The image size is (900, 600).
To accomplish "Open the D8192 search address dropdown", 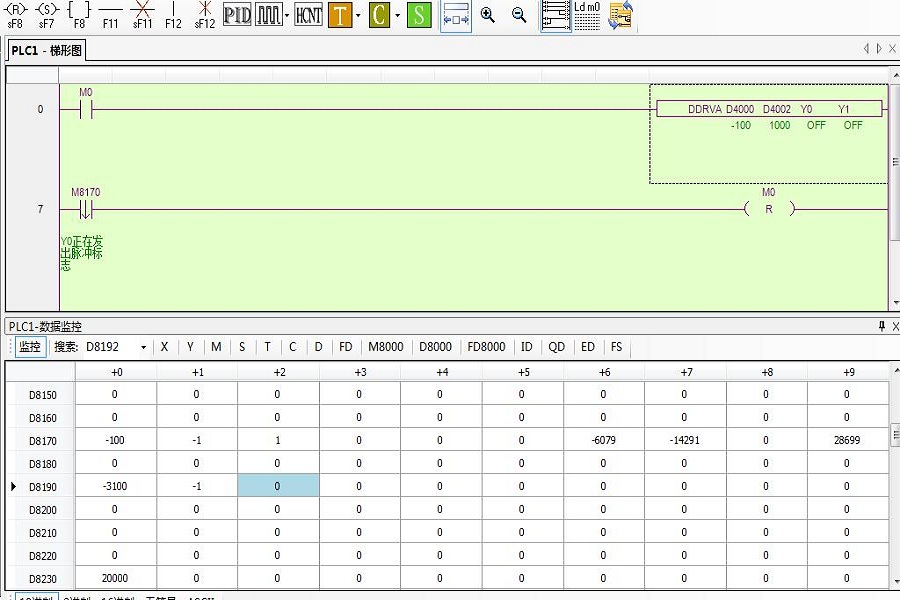I will click(144, 347).
